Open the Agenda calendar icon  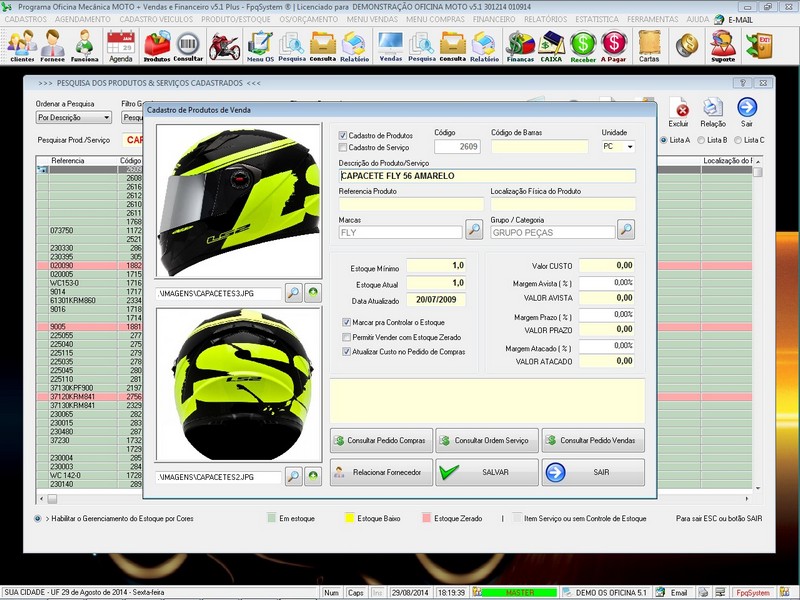(x=120, y=45)
